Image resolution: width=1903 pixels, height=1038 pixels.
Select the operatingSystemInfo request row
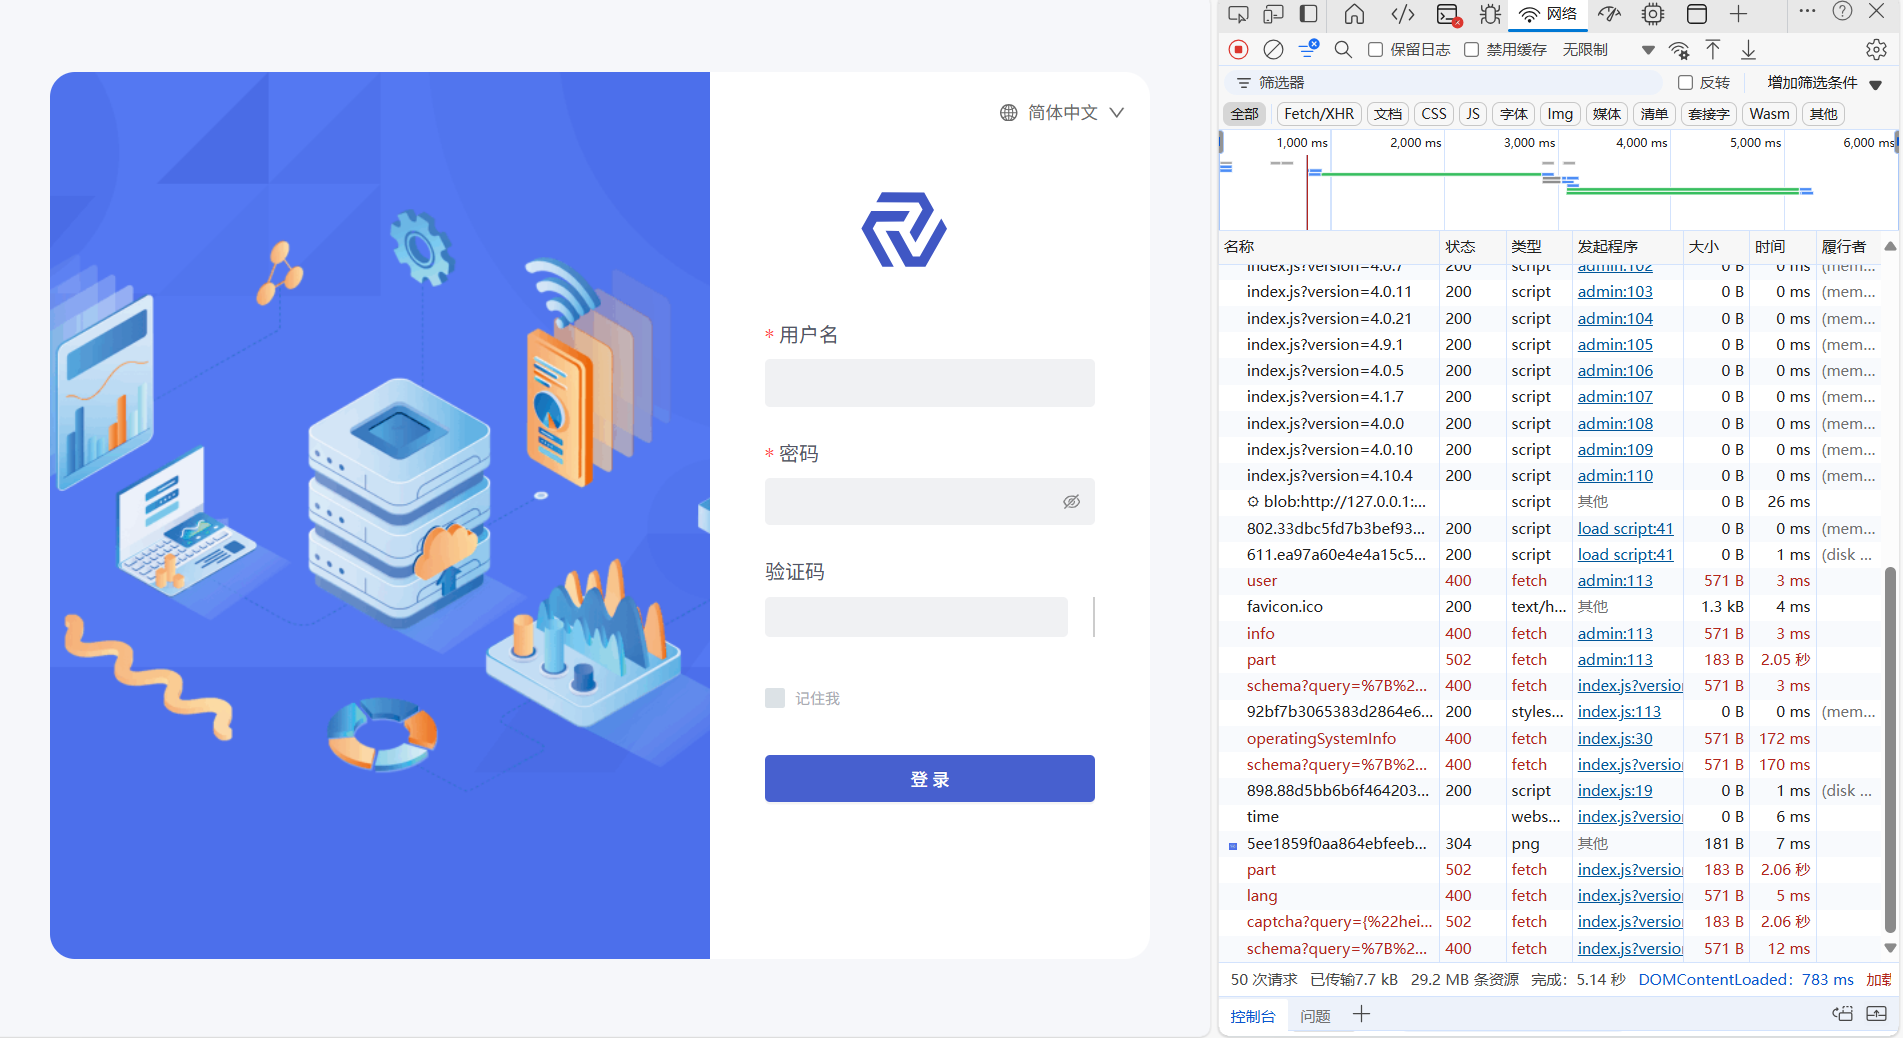(1550, 739)
